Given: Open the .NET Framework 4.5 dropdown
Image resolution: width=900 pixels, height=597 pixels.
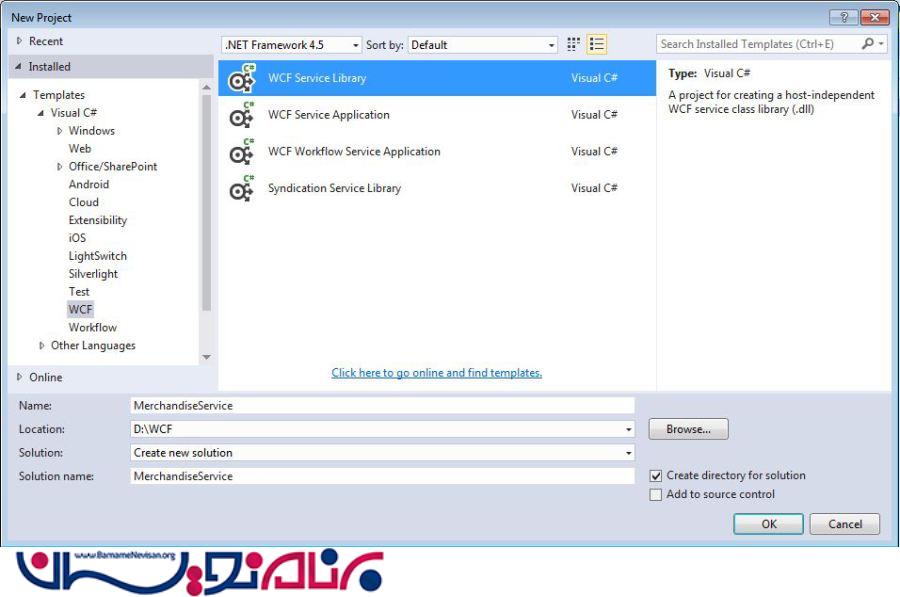Looking at the screenshot, I should click(x=292, y=45).
